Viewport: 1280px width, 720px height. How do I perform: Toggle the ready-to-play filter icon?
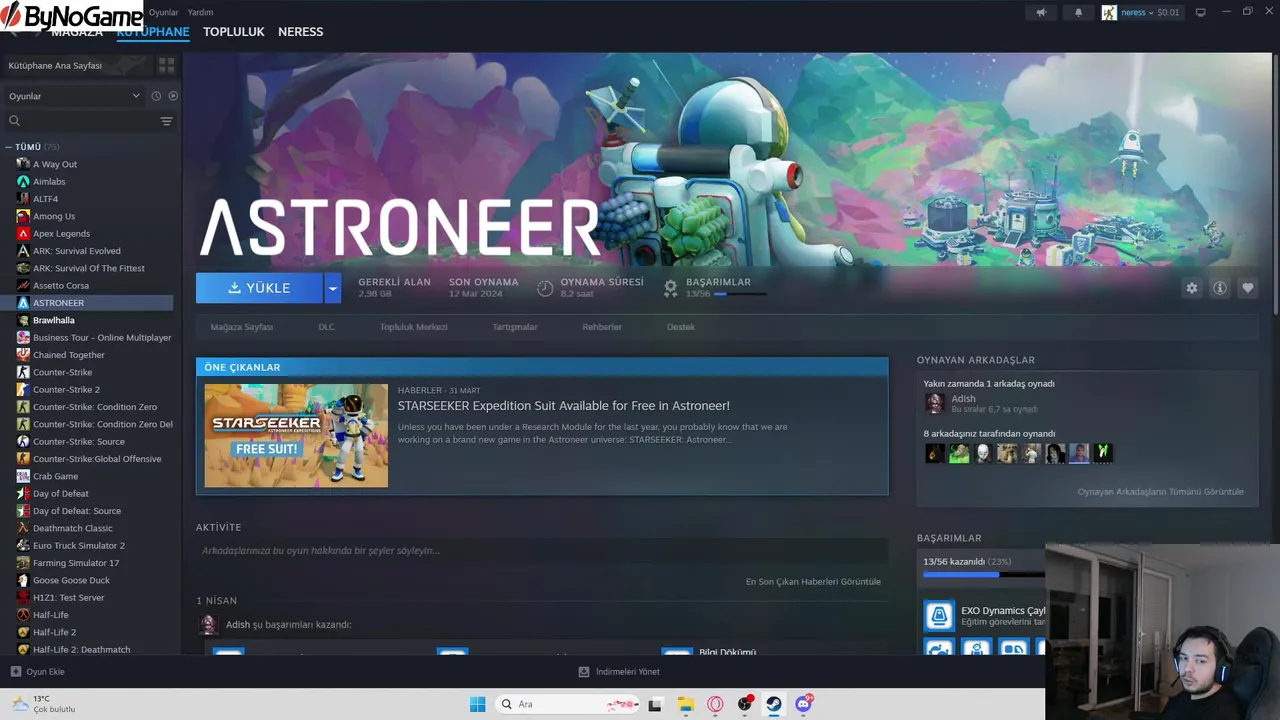[173, 96]
